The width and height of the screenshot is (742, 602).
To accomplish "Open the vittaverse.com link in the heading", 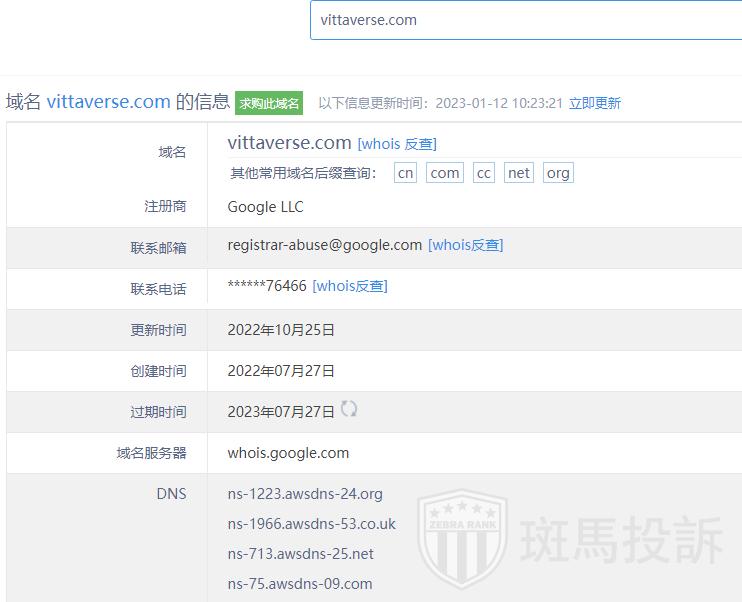I will point(108,101).
